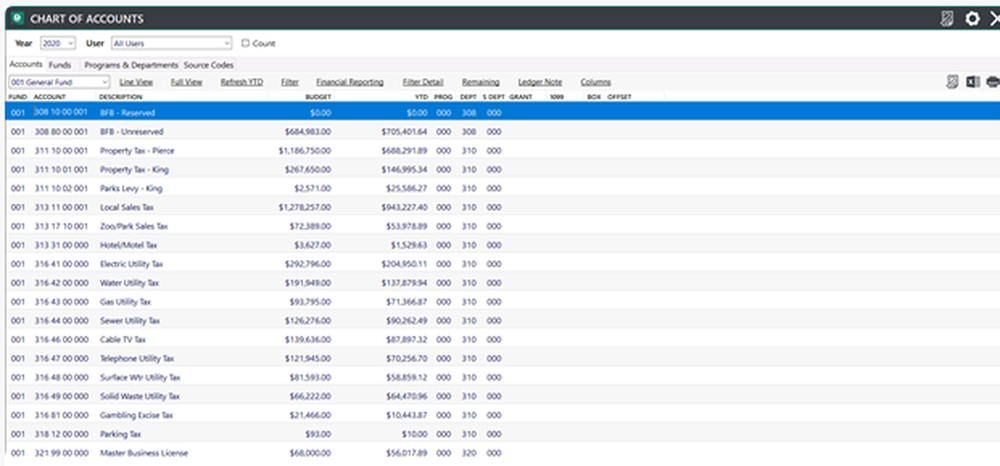Click the green app logo in title bar
This screenshot has height=466, width=1000.
(x=18, y=18)
